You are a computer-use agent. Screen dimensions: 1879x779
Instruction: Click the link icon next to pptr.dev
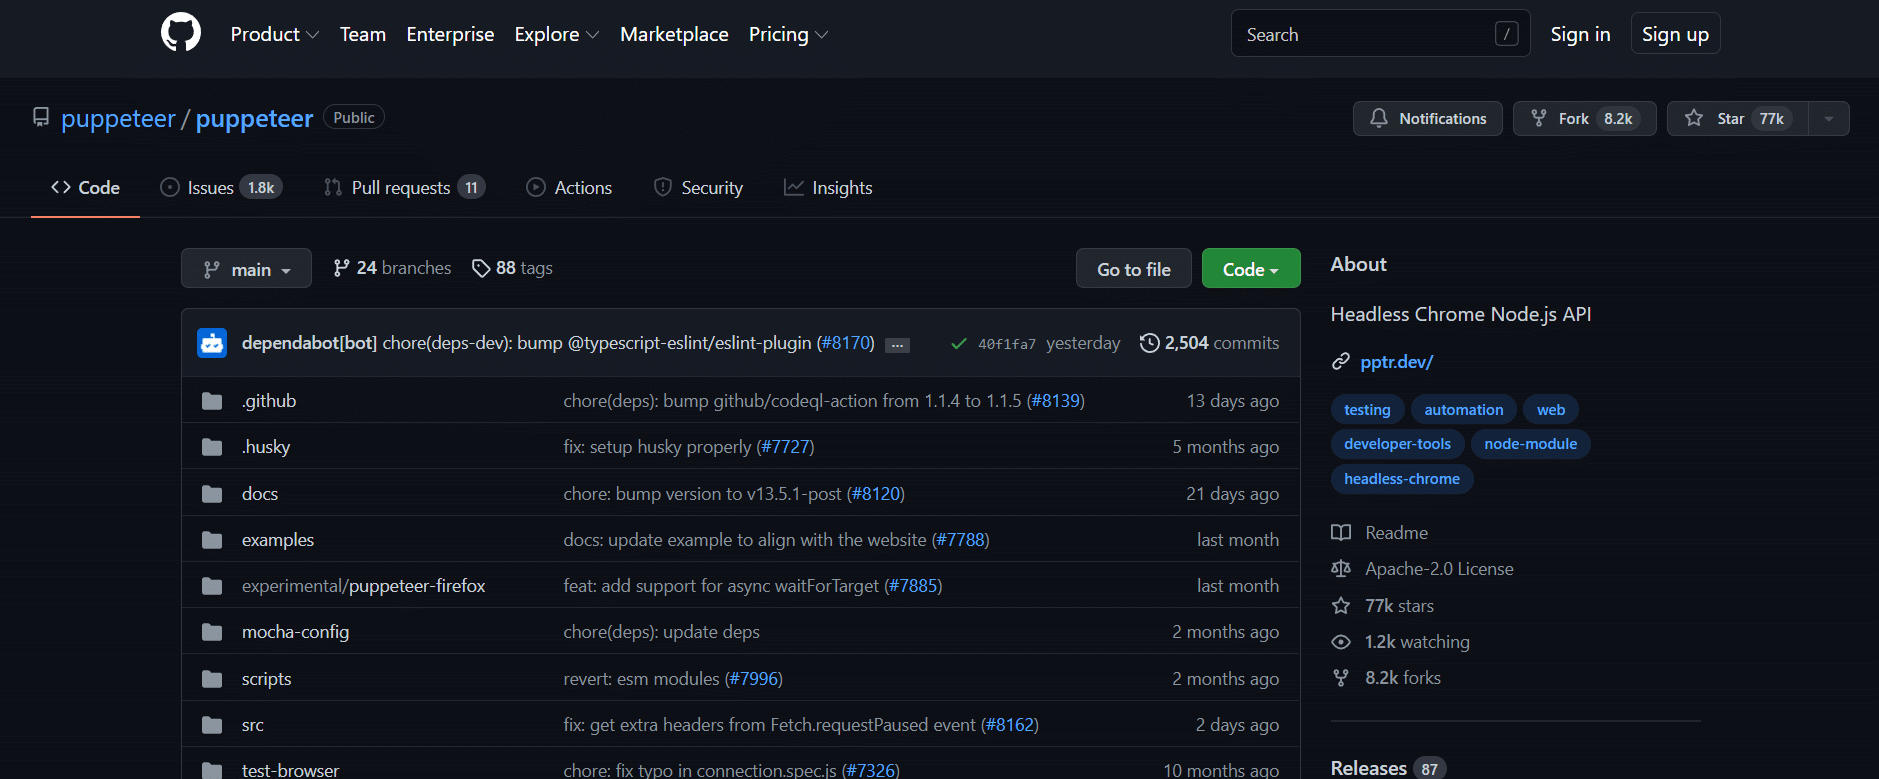[1341, 362]
